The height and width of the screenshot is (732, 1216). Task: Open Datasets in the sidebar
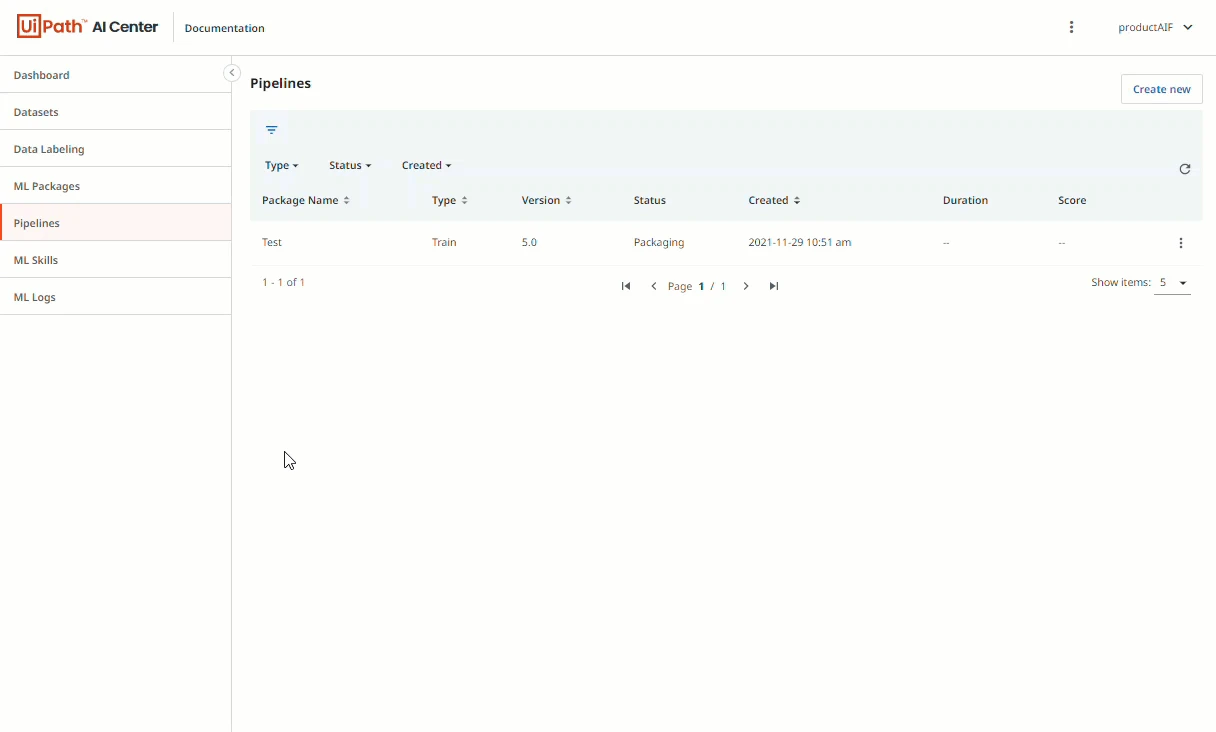pos(116,112)
